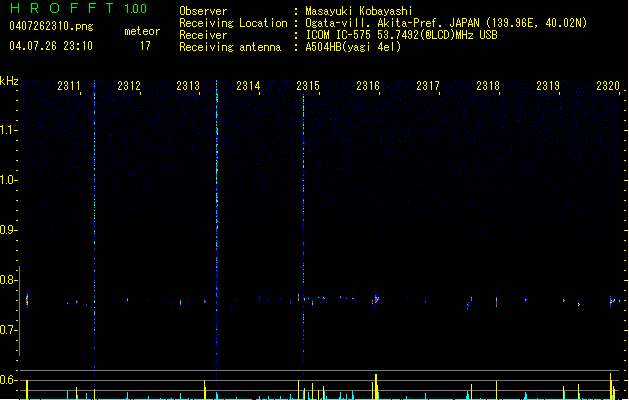The height and width of the screenshot is (400, 629).
Task: Click the 2319 time axis marker
Action: coord(548,86)
